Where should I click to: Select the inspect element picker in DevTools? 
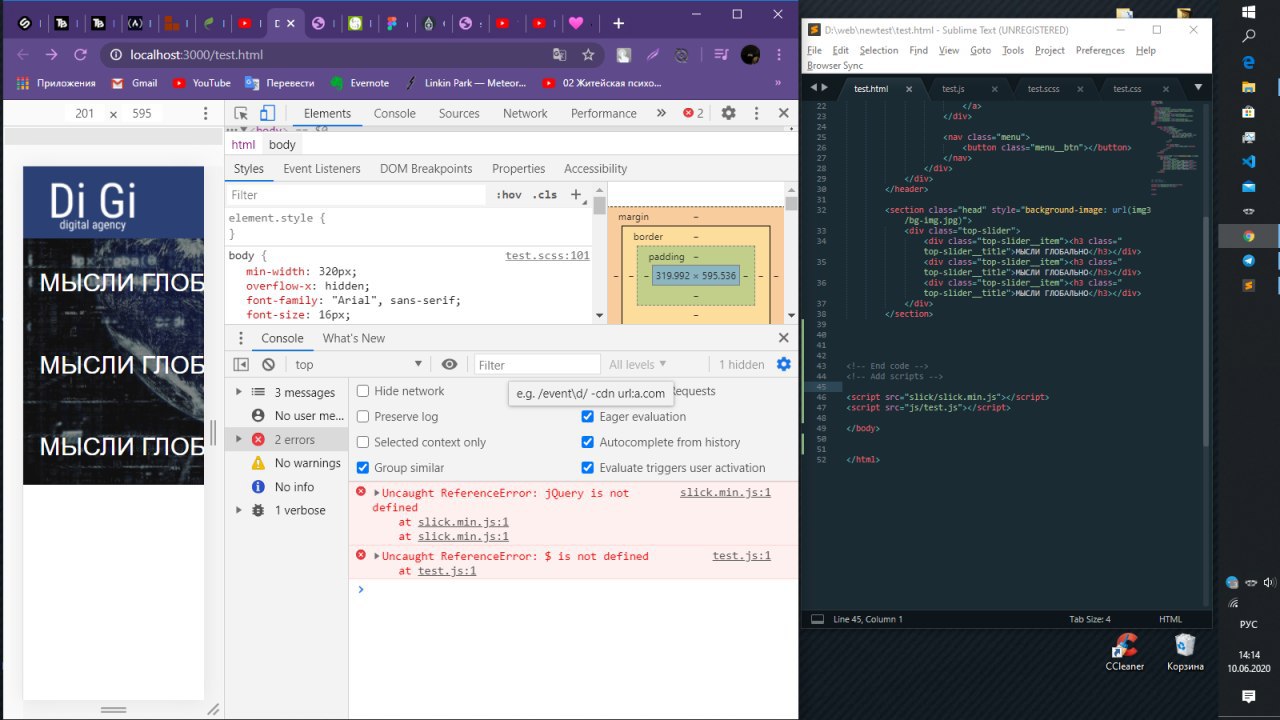(243, 113)
